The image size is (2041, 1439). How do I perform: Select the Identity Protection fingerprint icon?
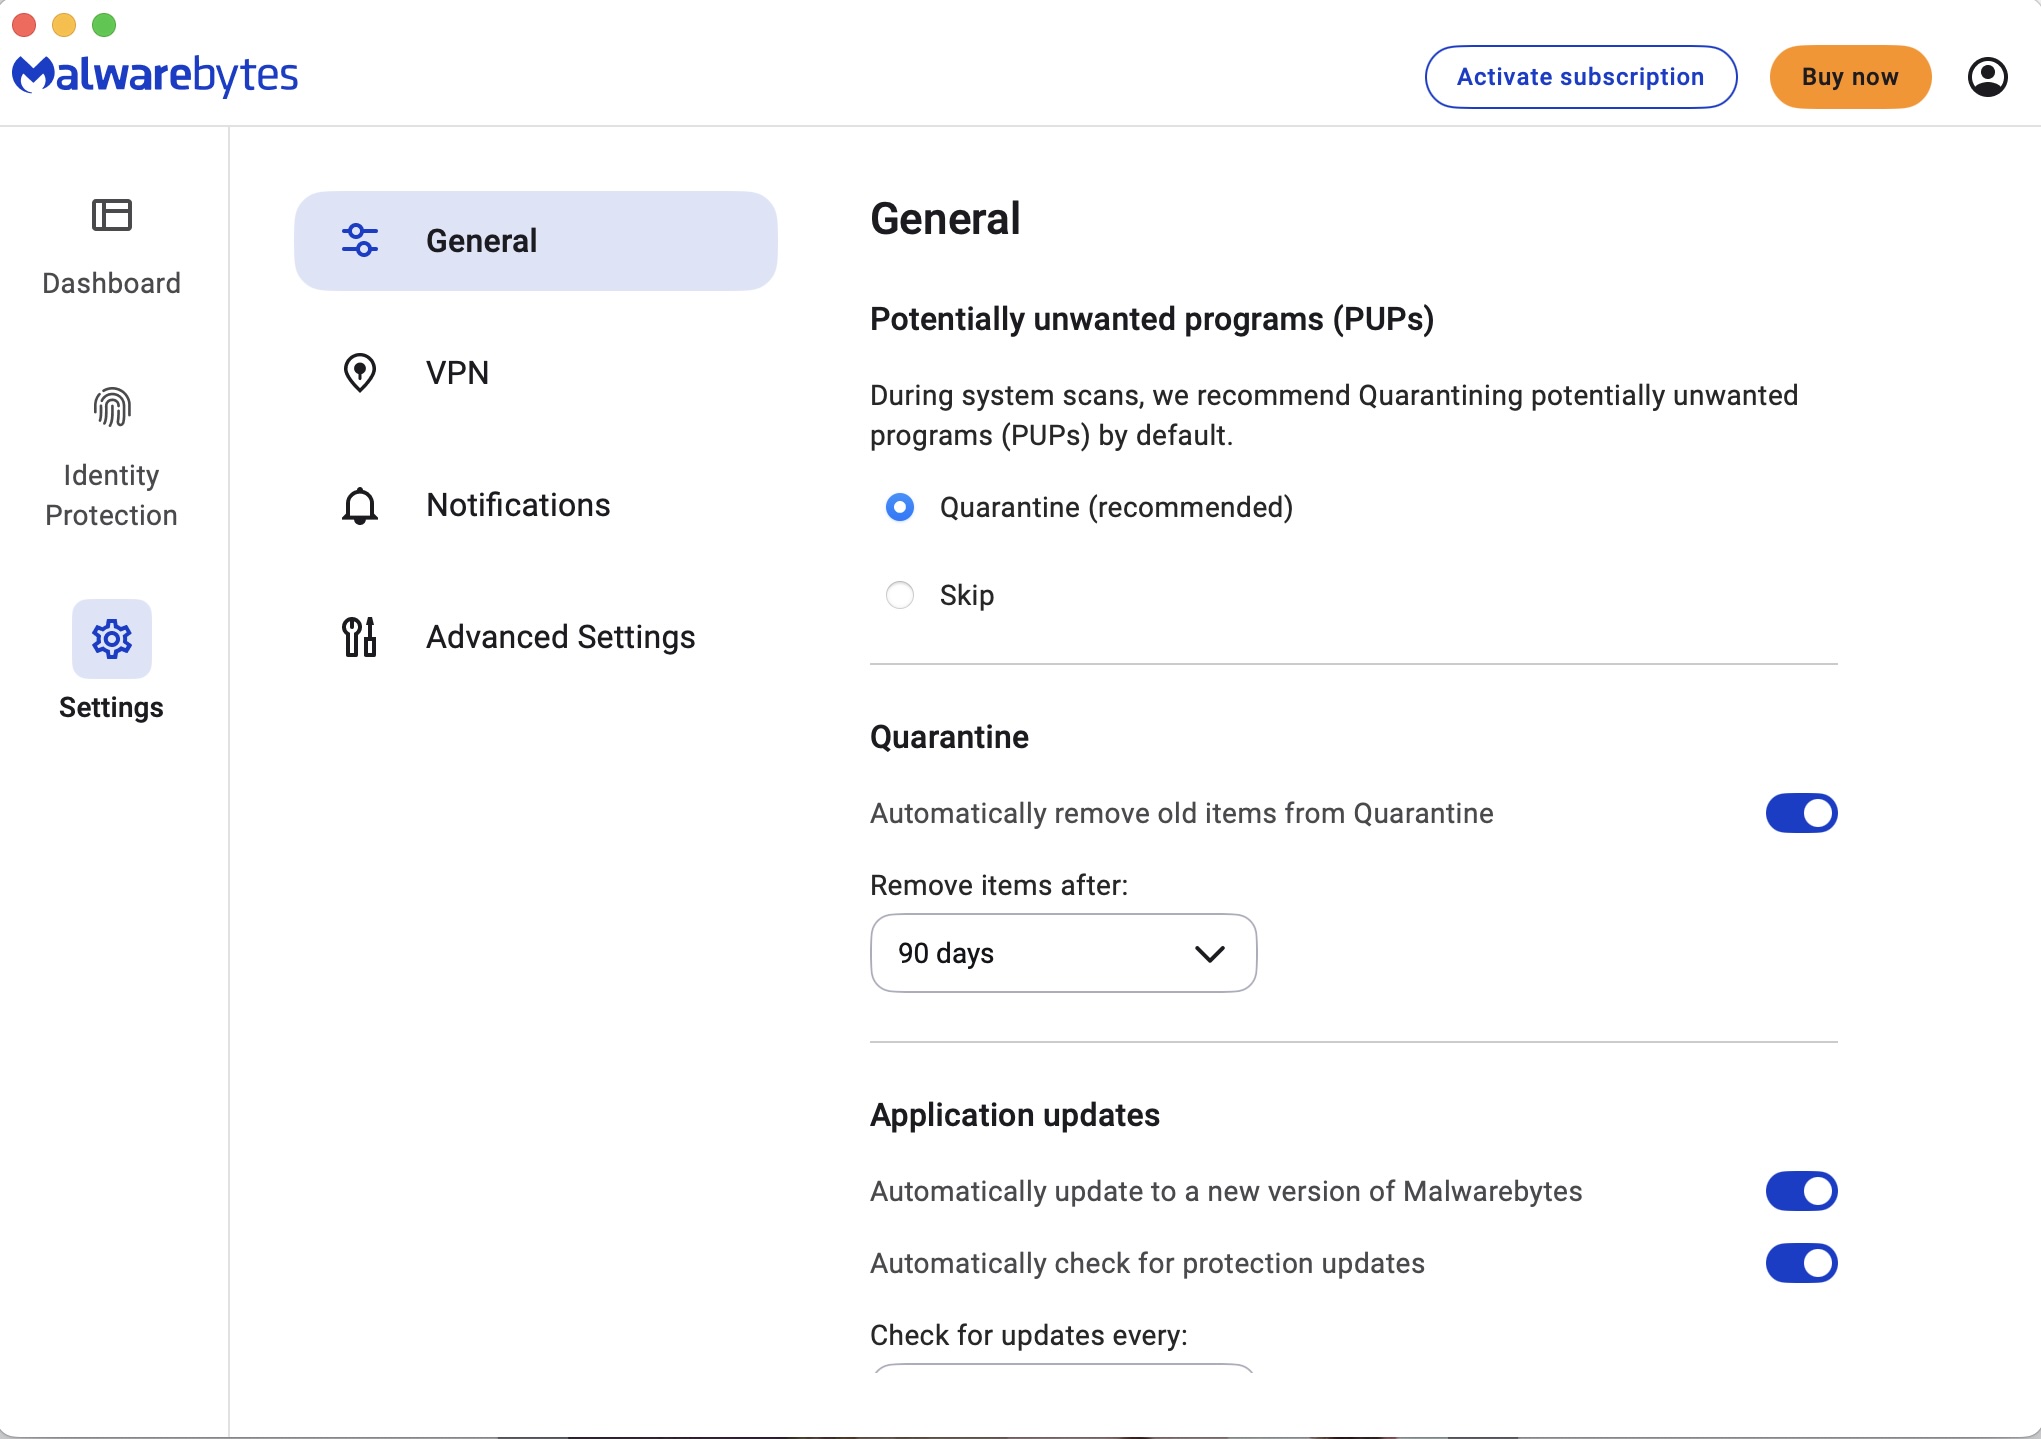111,407
